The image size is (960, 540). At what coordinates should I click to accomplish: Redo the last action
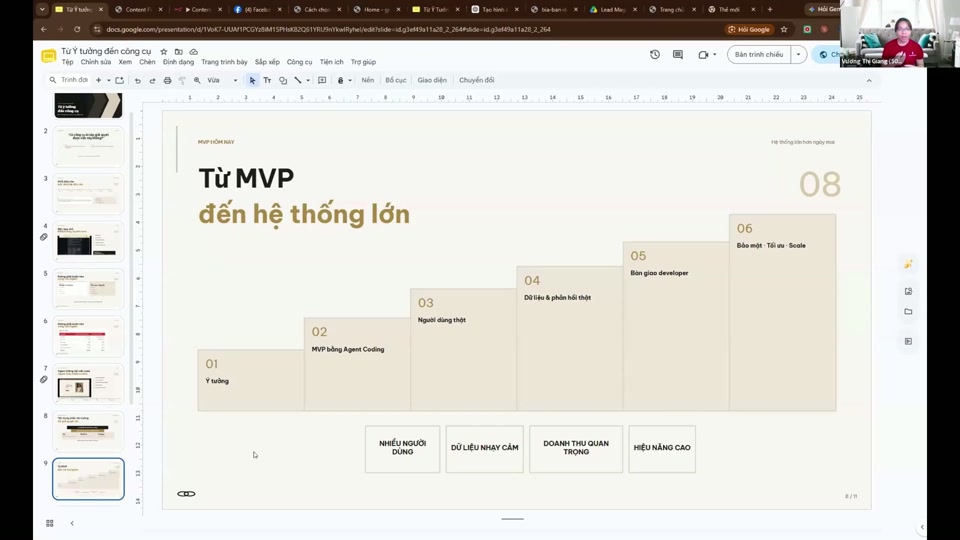(x=152, y=80)
